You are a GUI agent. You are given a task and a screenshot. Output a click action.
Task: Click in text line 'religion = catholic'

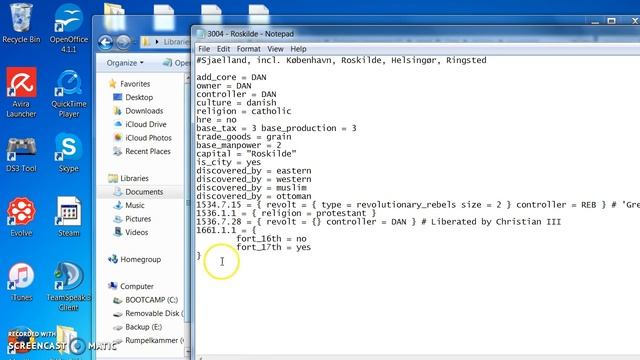click(244, 111)
